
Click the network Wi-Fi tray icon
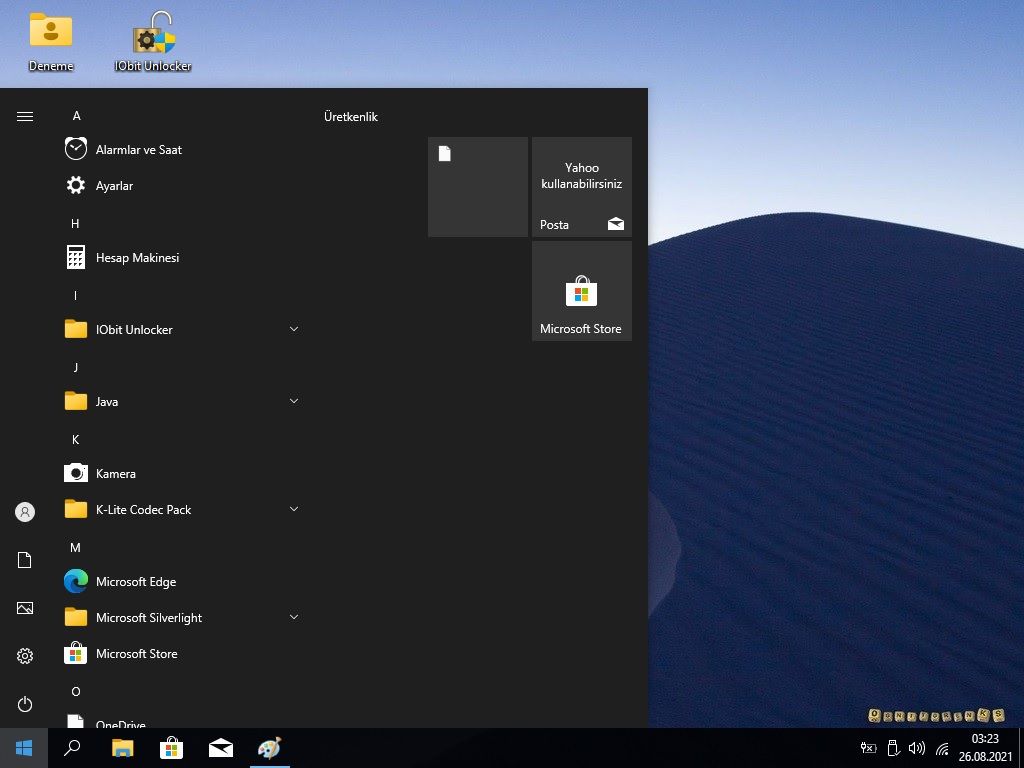(942, 748)
